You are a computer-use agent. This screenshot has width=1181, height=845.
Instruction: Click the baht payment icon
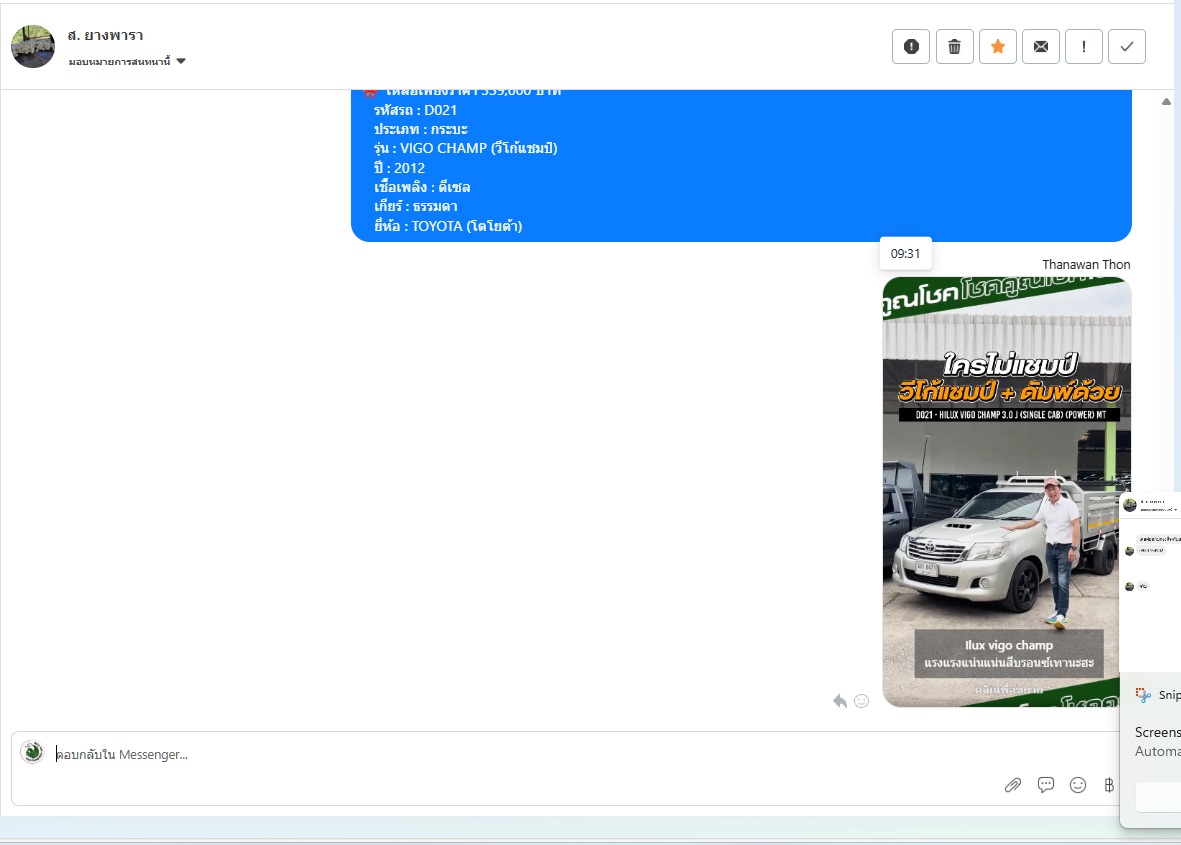(1109, 785)
